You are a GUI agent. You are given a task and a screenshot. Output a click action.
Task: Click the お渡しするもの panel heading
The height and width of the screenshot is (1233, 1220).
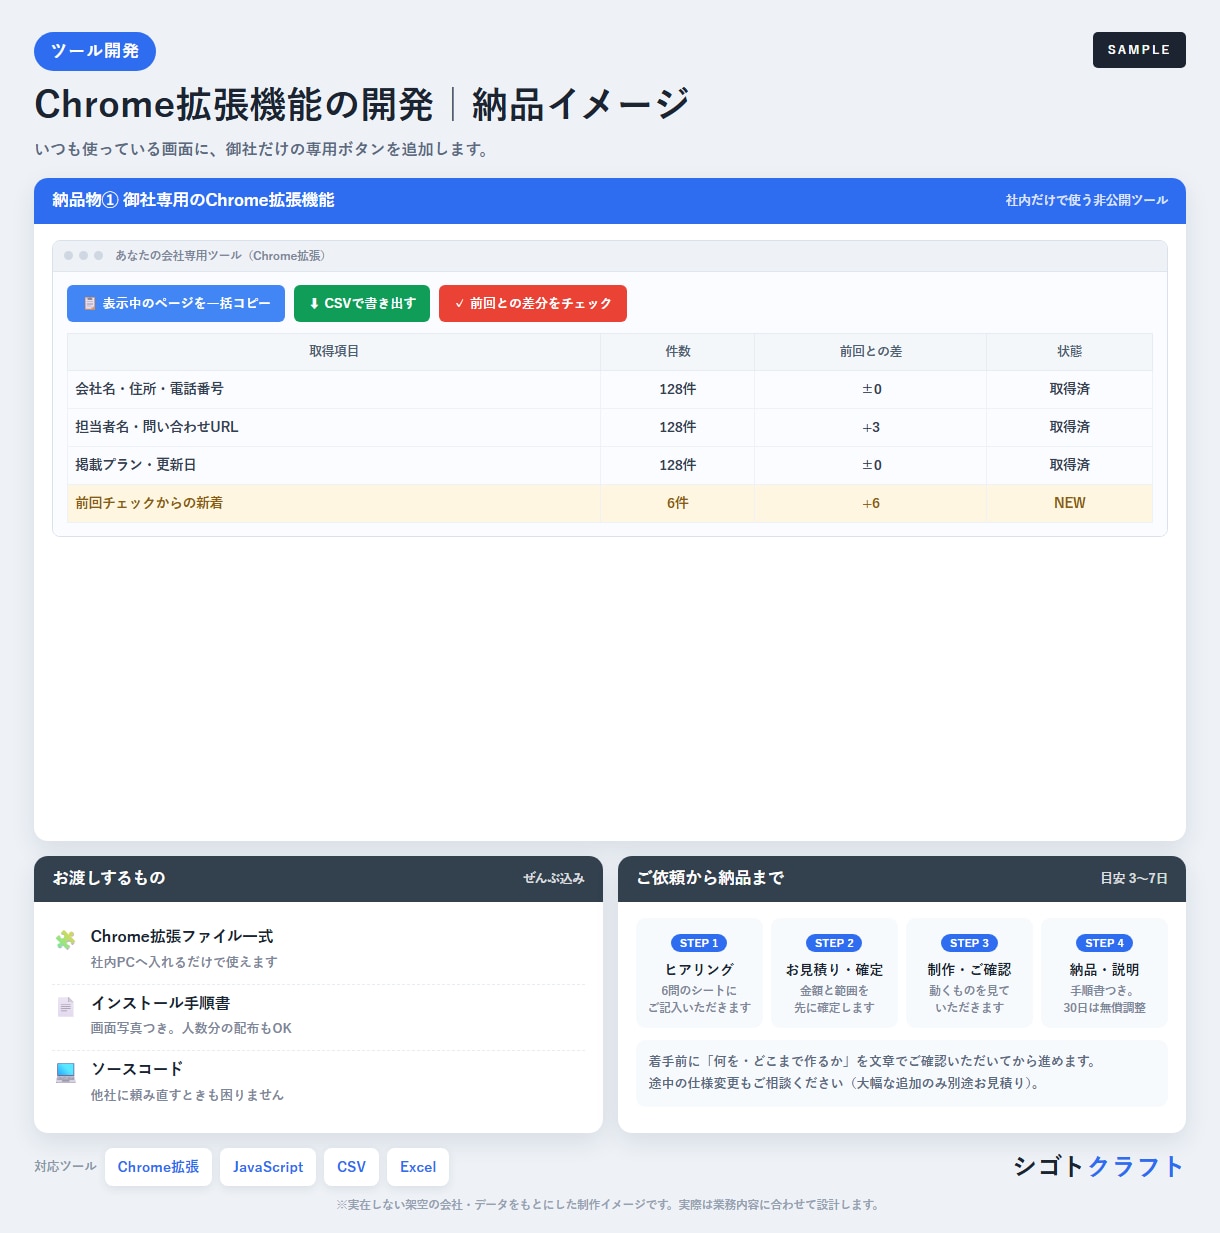109,878
